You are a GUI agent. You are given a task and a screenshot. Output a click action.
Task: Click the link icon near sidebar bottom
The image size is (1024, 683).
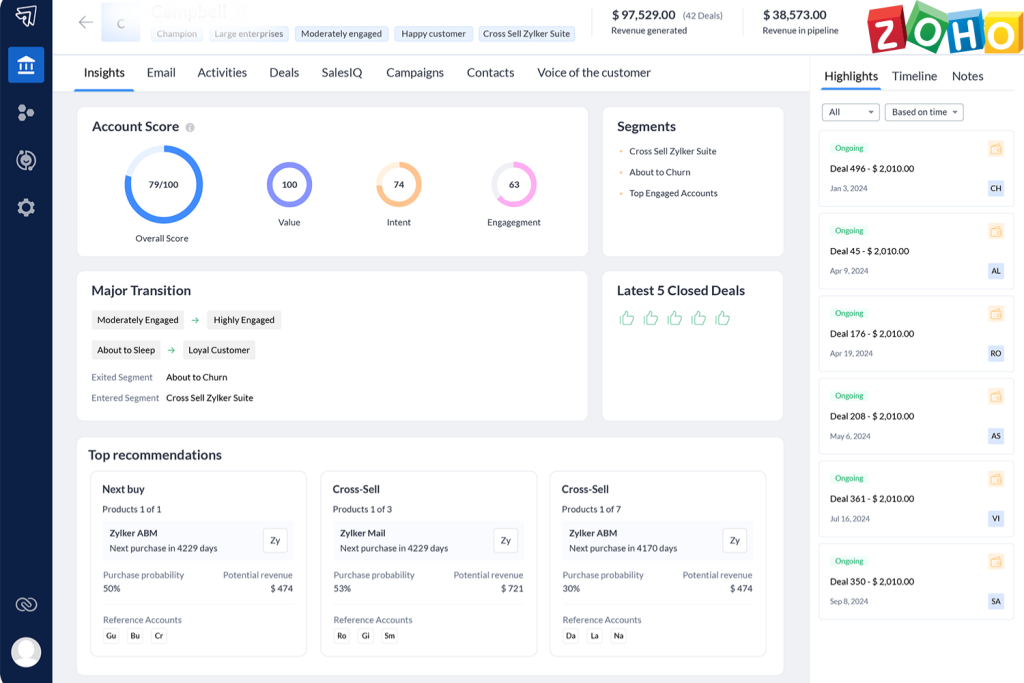coord(26,605)
